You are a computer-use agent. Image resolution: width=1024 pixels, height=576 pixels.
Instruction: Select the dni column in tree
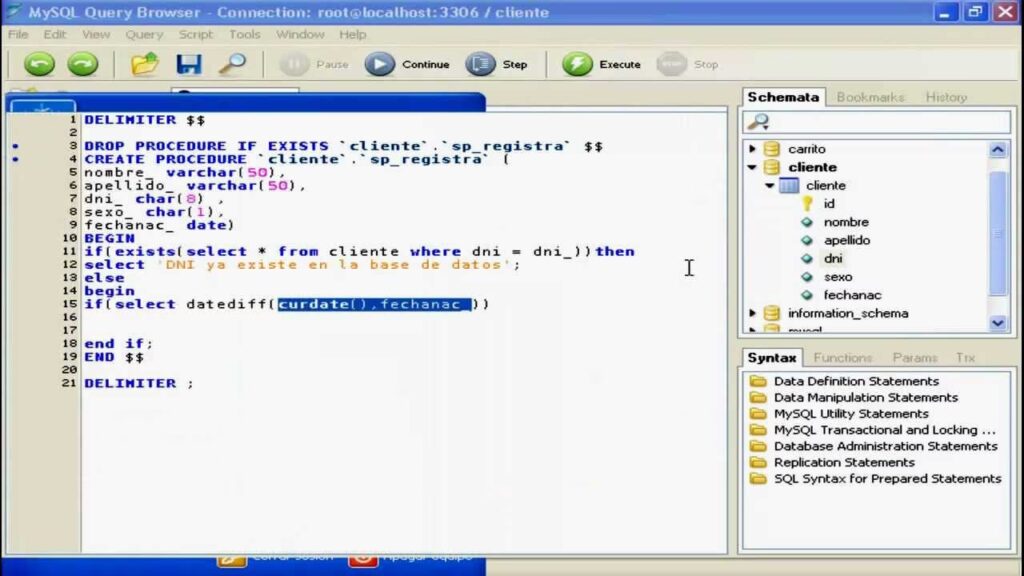click(x=833, y=258)
